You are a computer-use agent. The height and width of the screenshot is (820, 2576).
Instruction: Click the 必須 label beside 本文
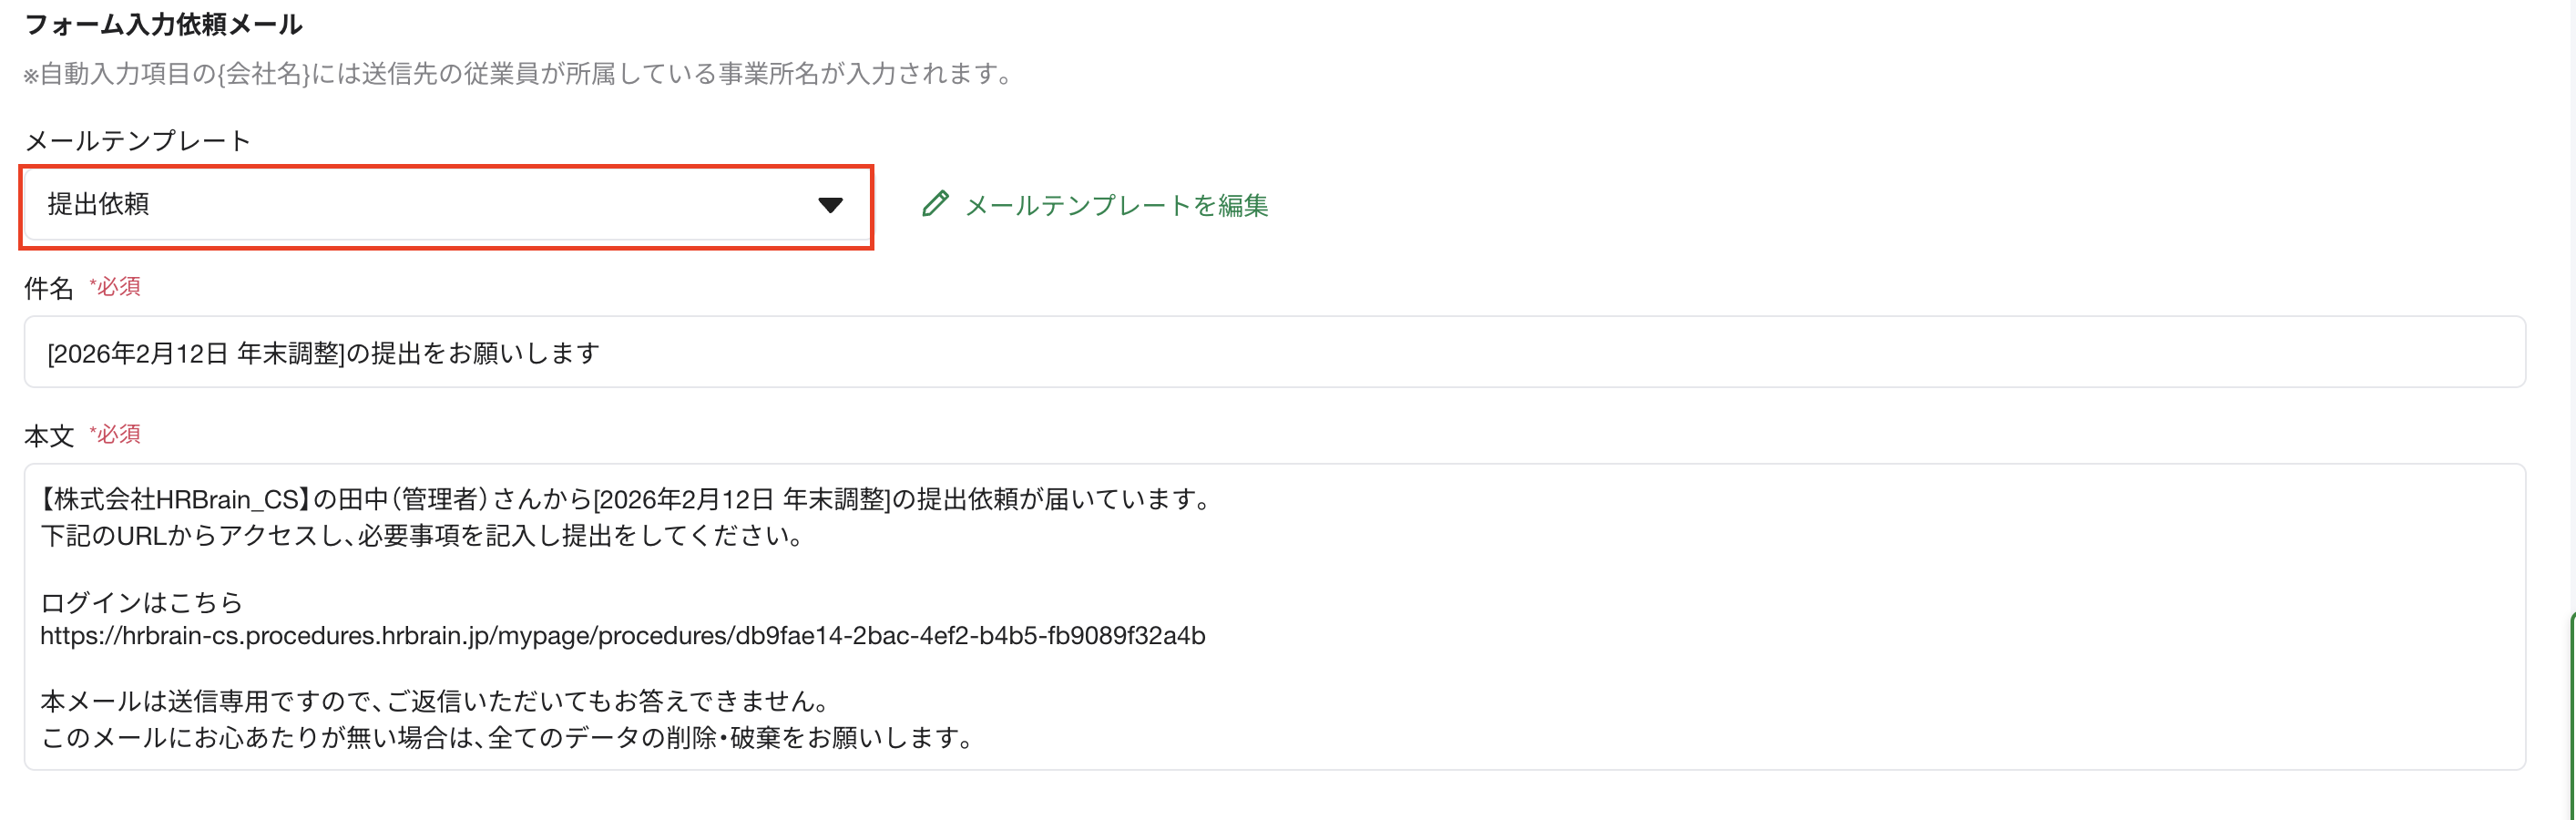(x=115, y=435)
